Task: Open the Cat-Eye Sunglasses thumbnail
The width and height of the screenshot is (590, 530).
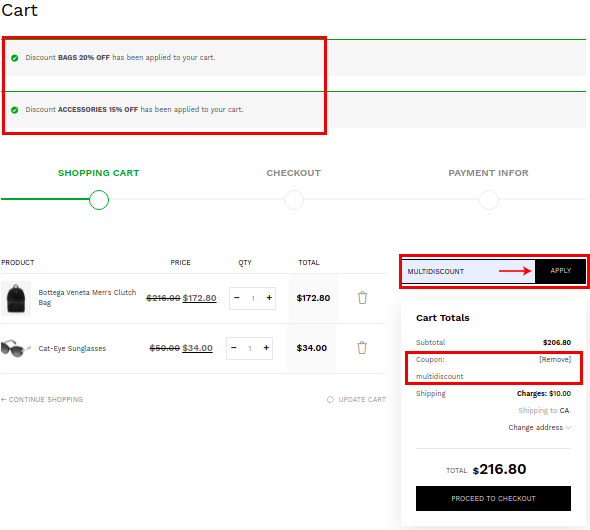Action: [15, 348]
